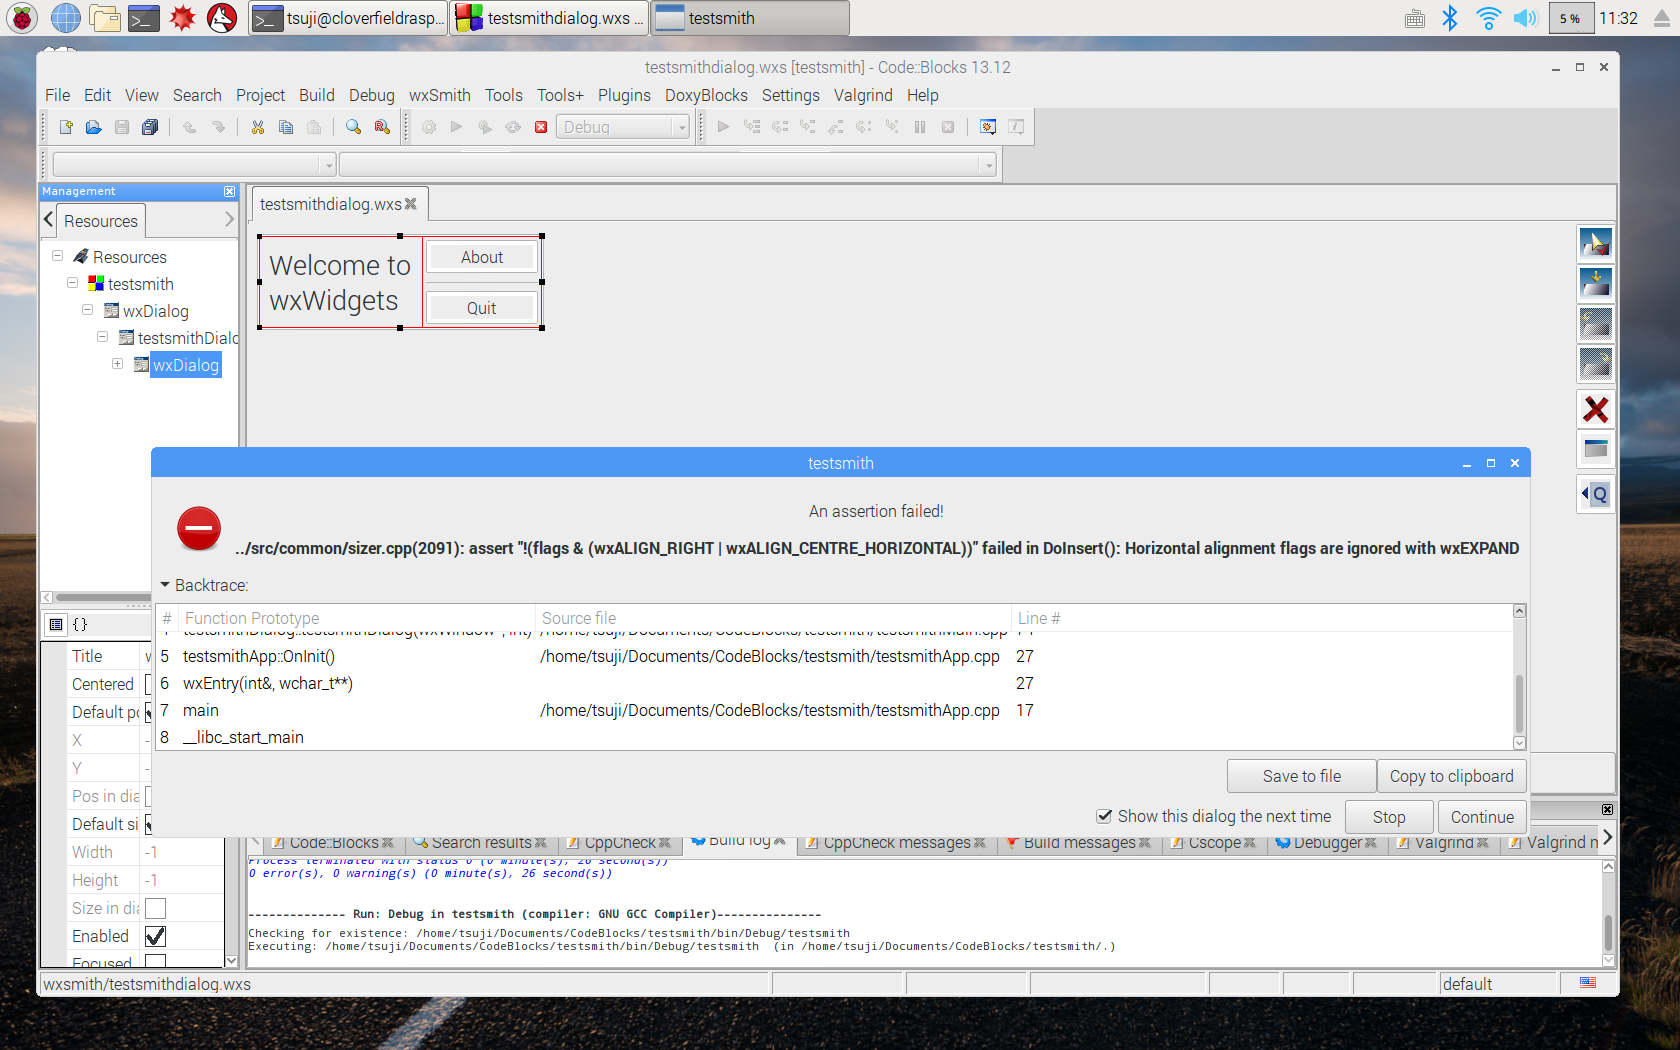Collapse the Resources root tree node

(58, 256)
